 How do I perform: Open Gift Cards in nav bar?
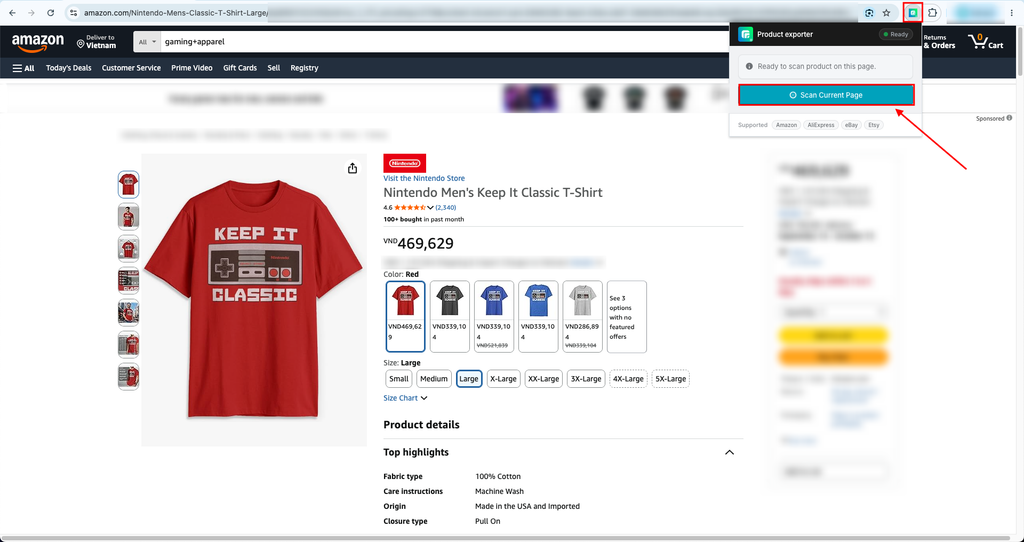pos(240,68)
